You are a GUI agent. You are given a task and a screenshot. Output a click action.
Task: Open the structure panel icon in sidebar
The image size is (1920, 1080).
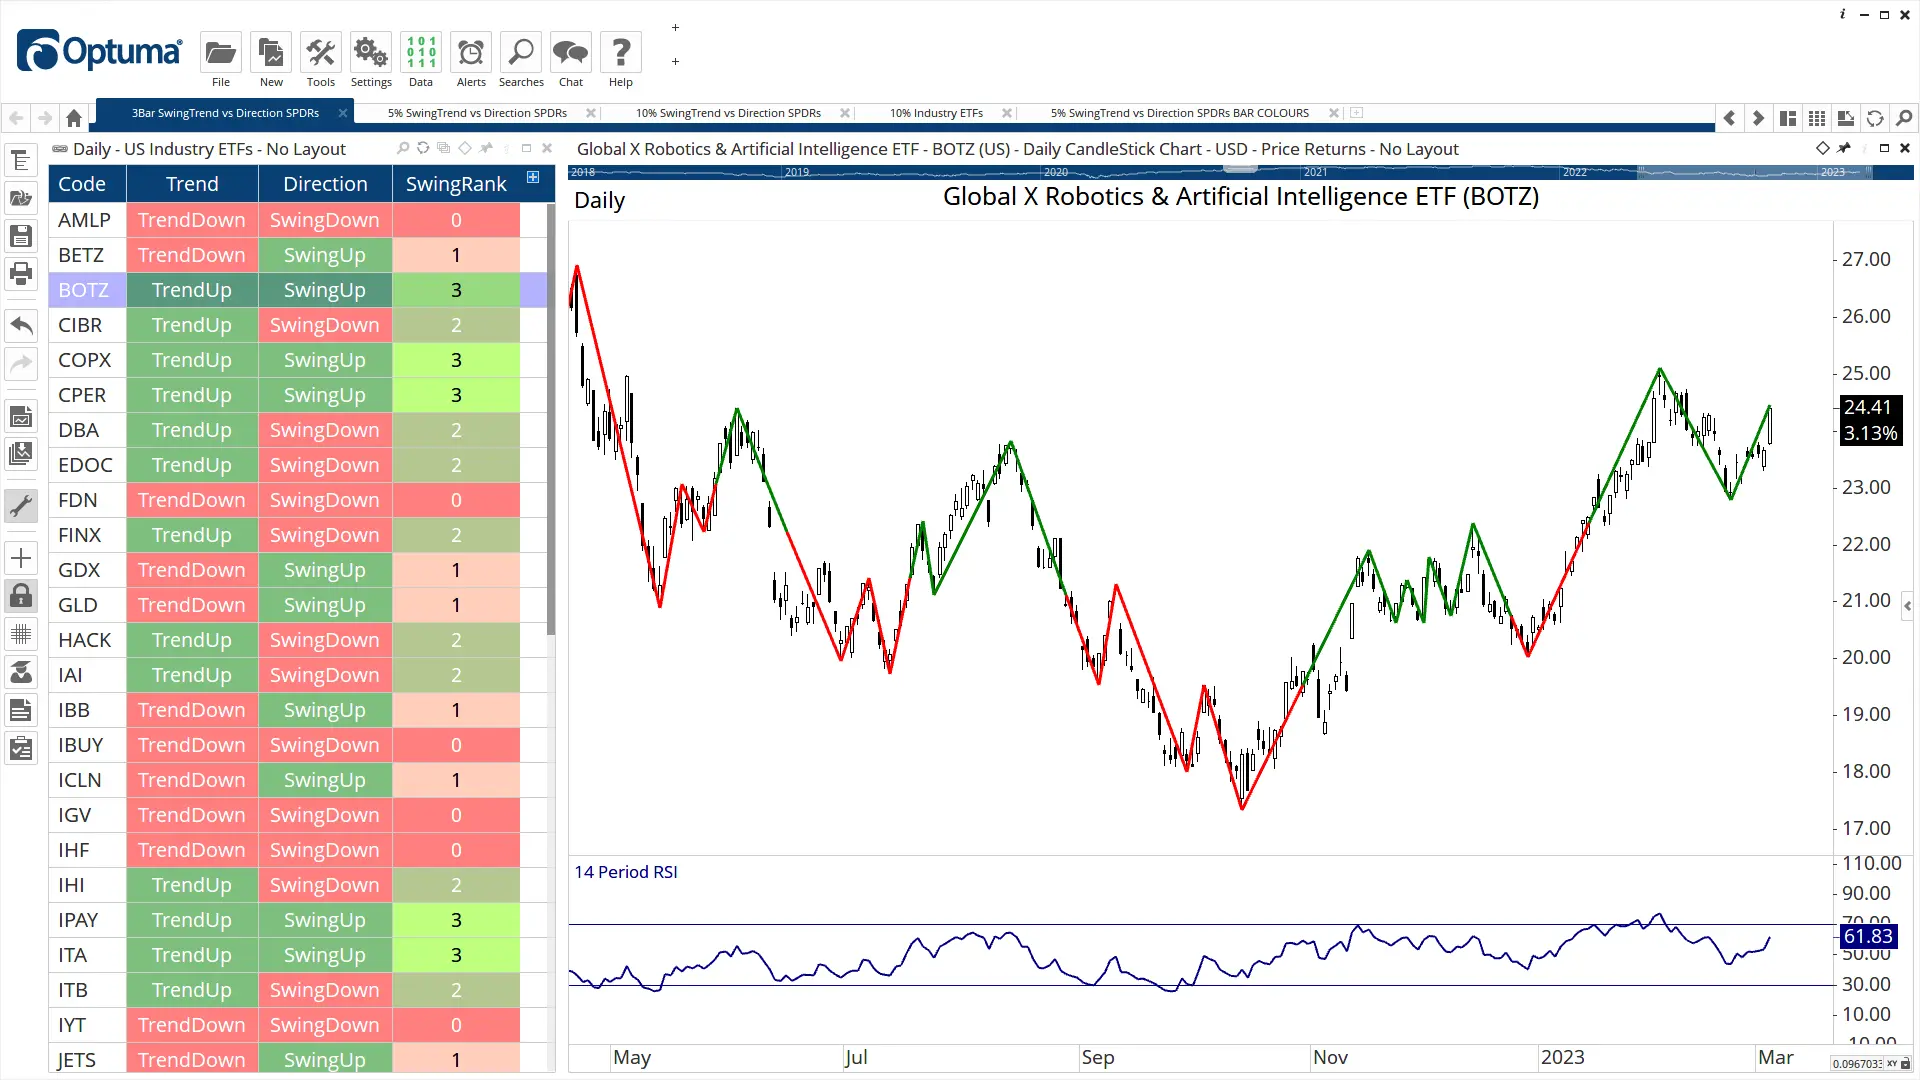[21, 161]
